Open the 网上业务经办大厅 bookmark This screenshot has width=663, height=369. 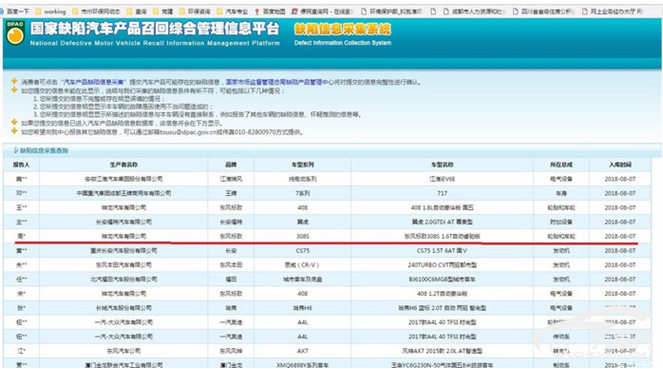point(613,11)
